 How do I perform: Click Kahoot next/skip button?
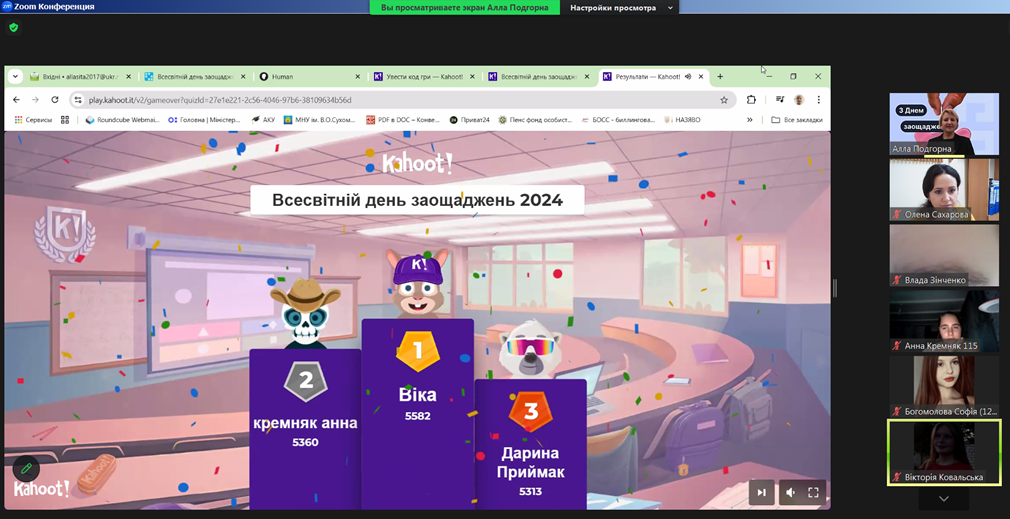[x=761, y=493]
